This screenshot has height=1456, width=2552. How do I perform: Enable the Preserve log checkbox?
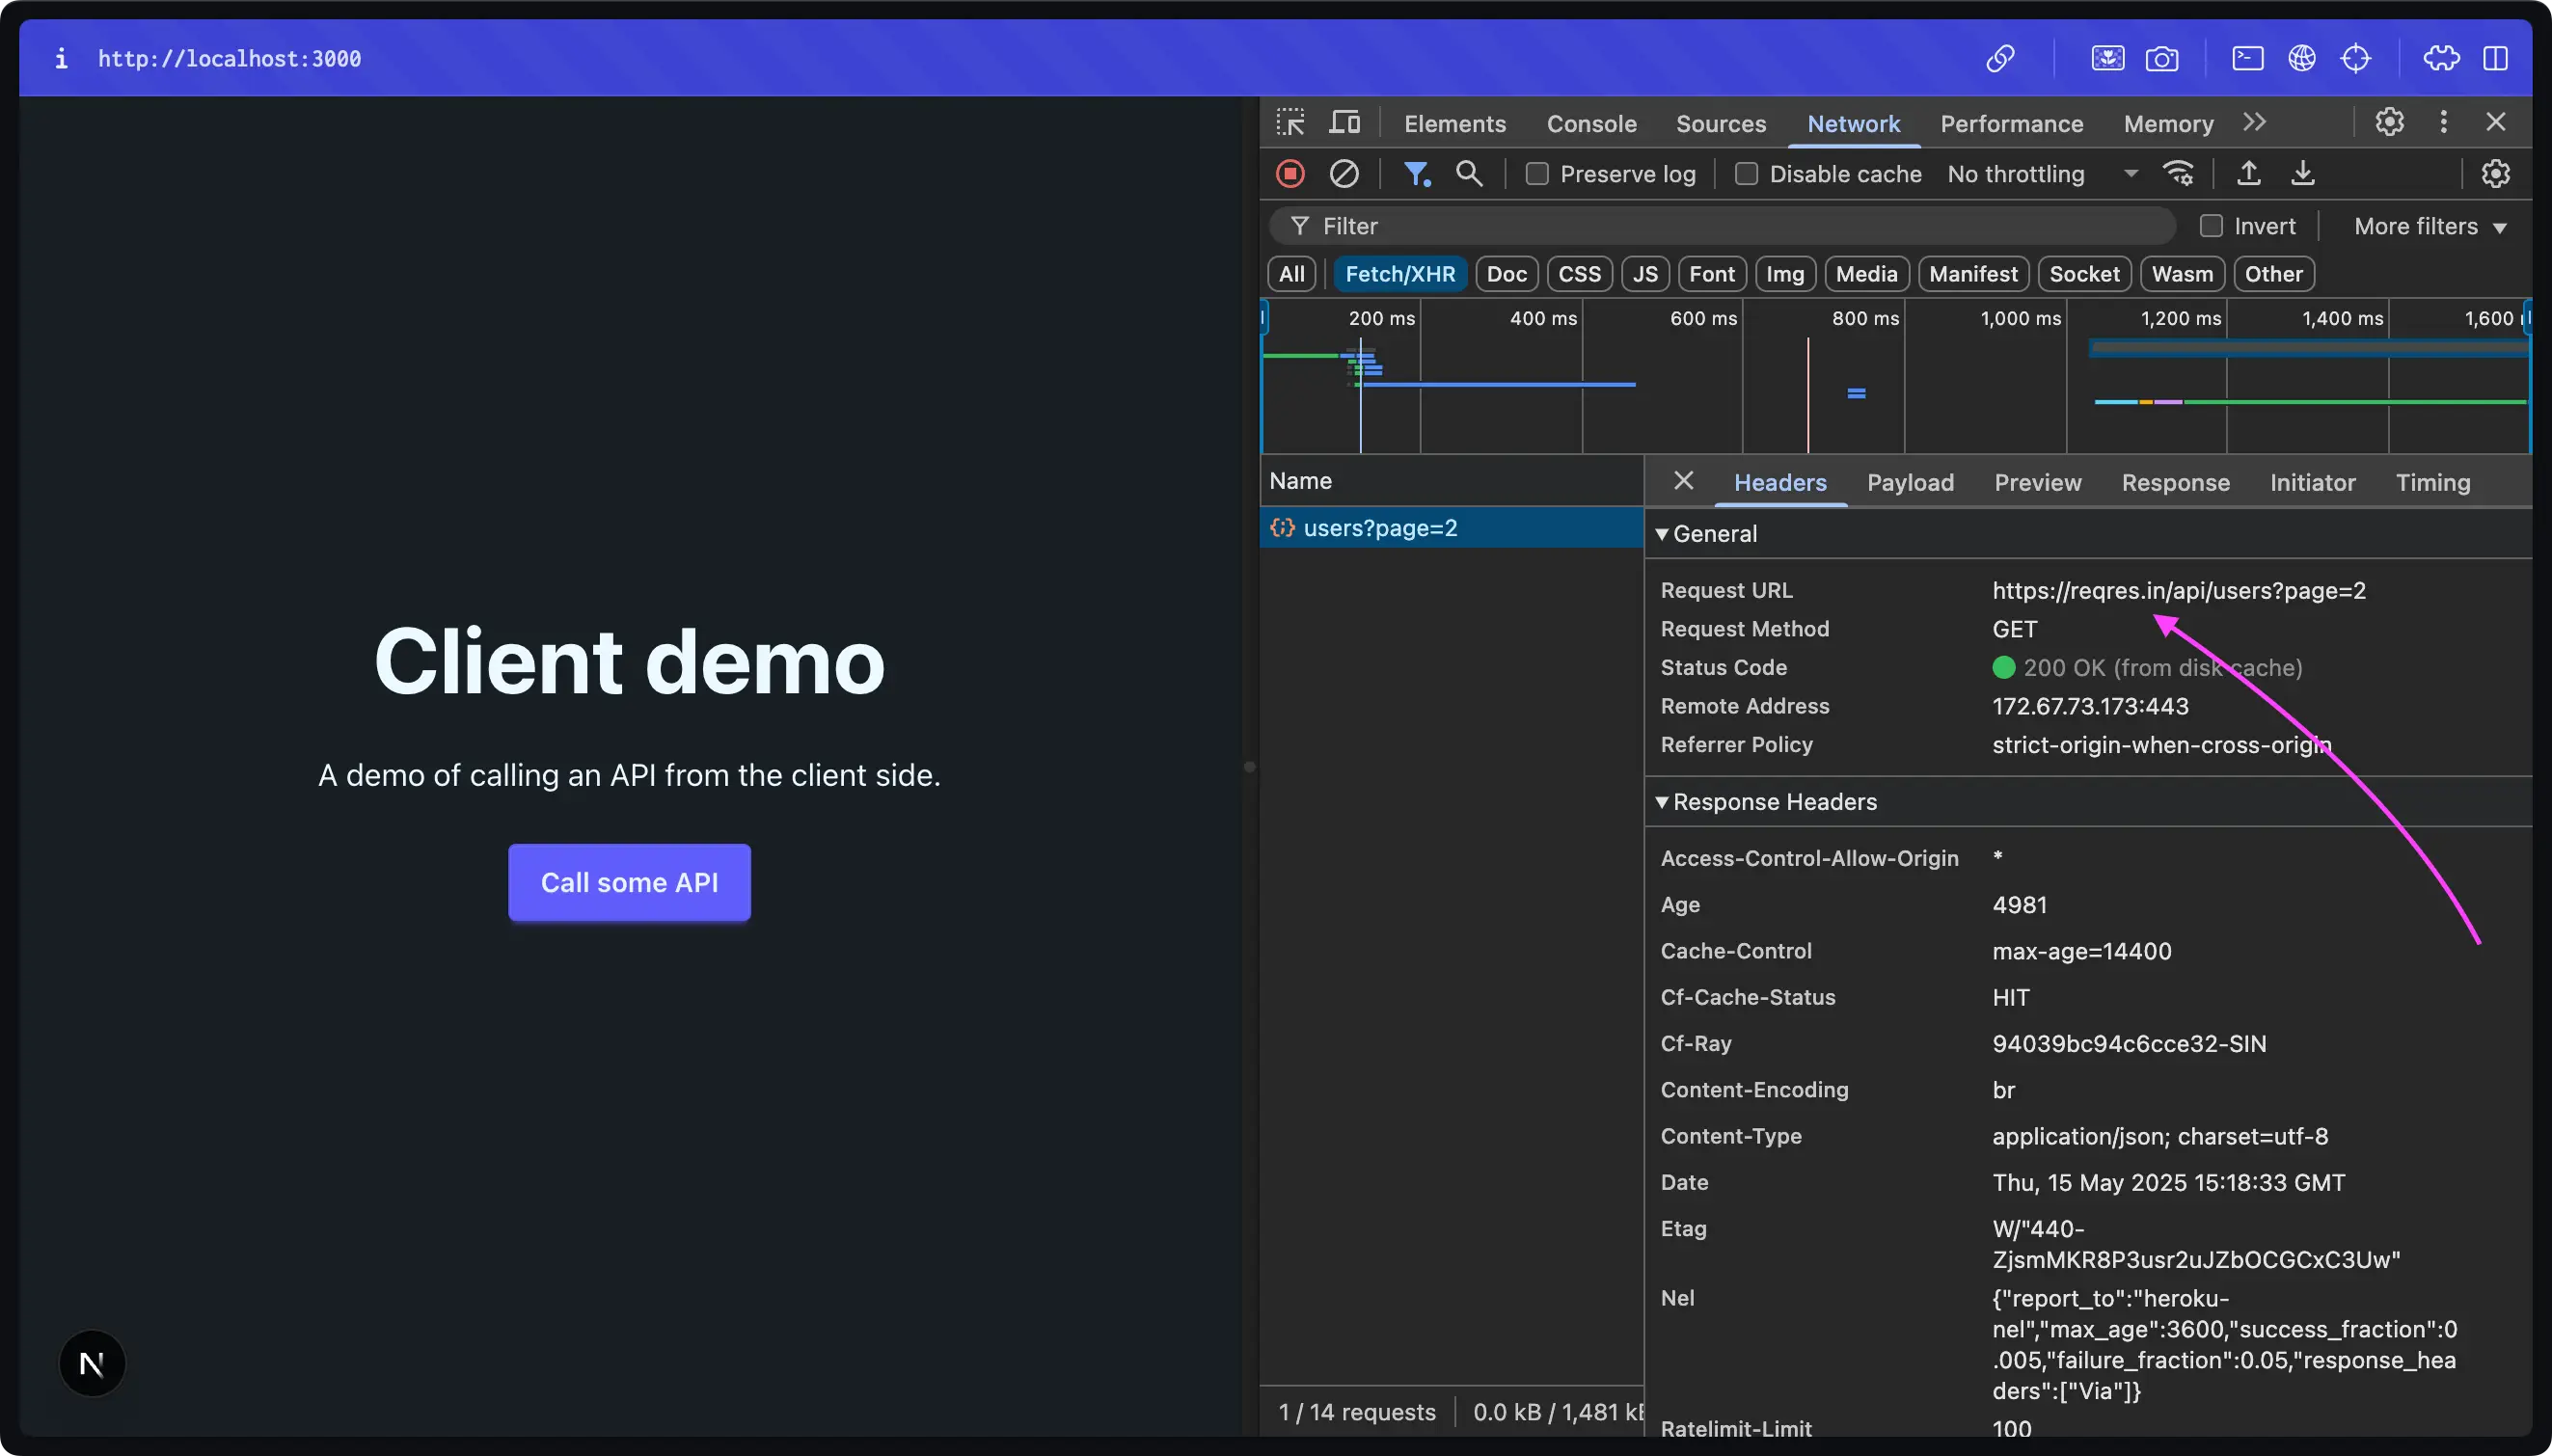point(1537,174)
